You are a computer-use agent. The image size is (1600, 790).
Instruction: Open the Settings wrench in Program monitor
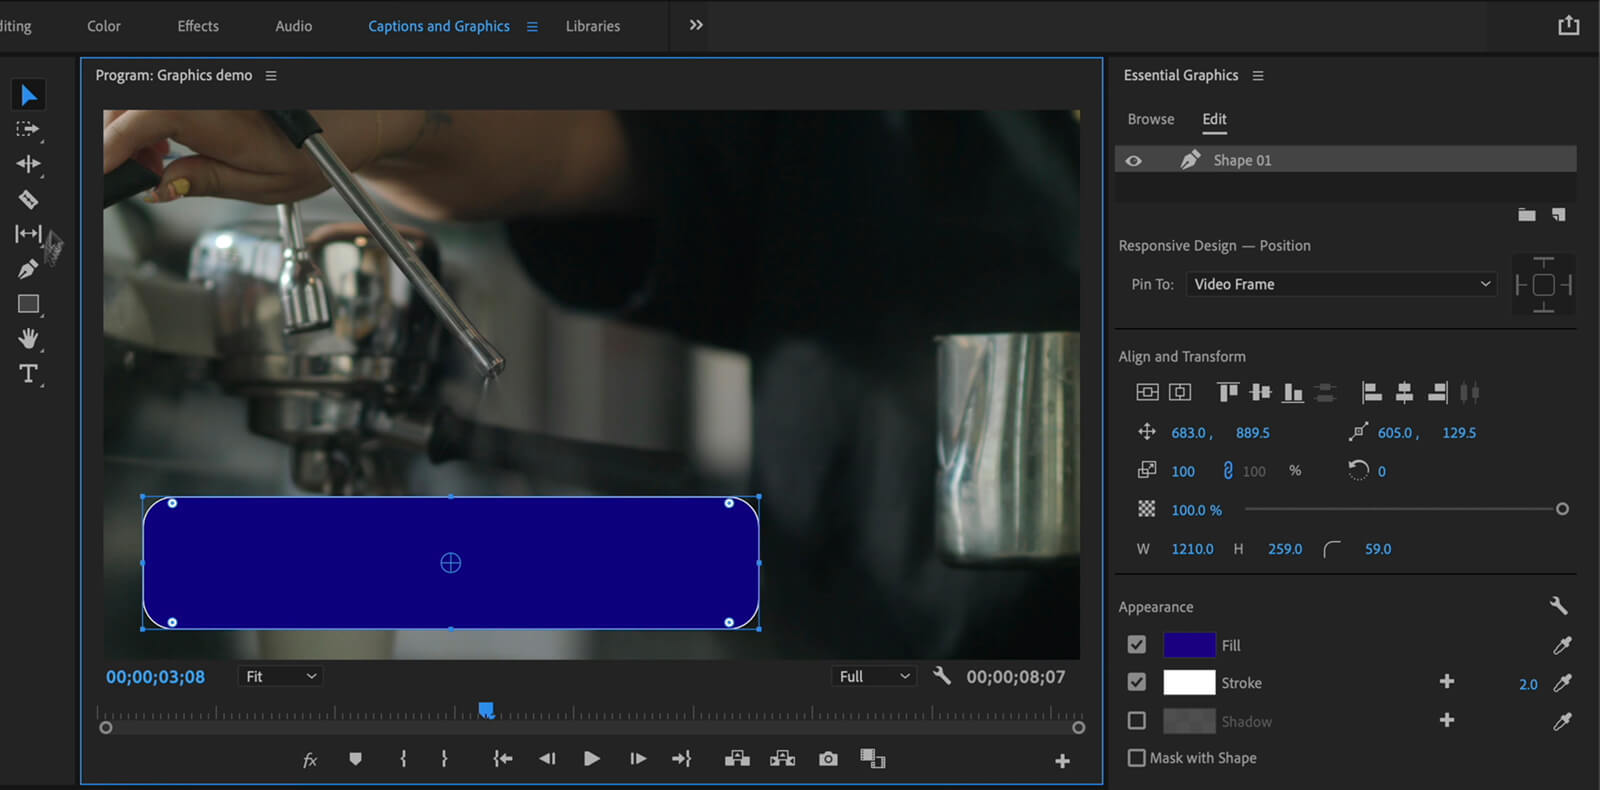tap(941, 676)
